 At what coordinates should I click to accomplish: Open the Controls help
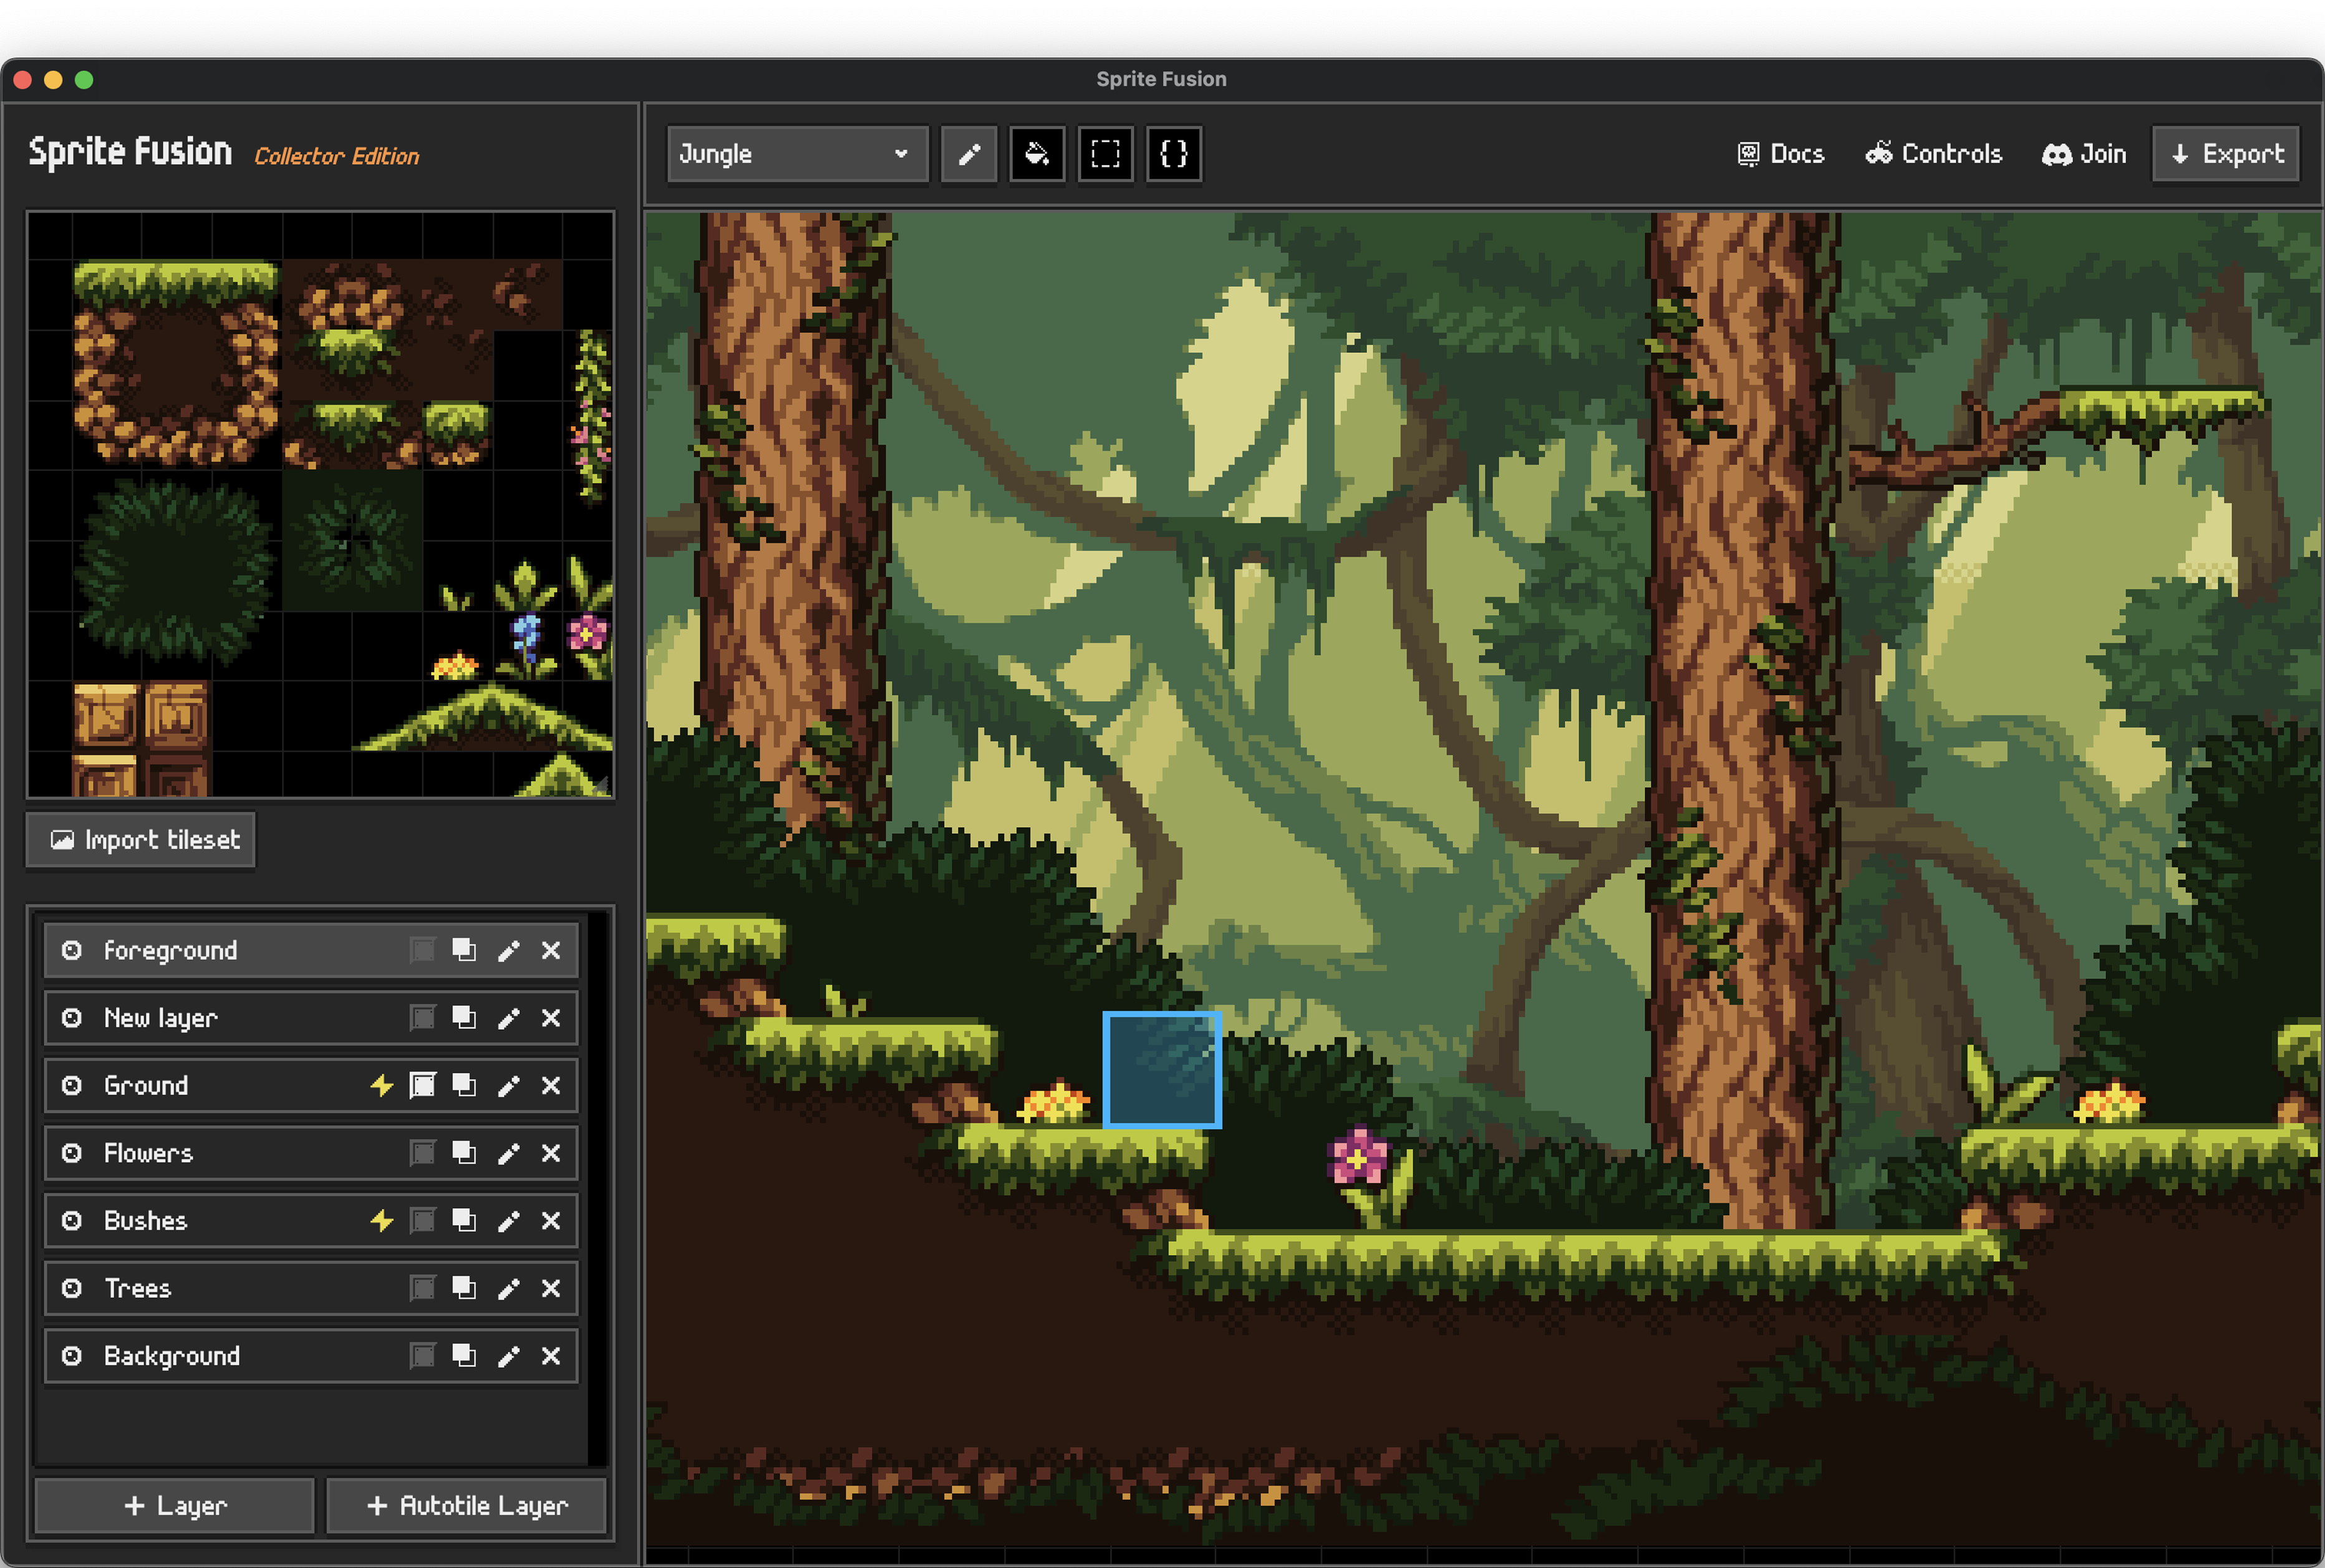click(x=1934, y=154)
